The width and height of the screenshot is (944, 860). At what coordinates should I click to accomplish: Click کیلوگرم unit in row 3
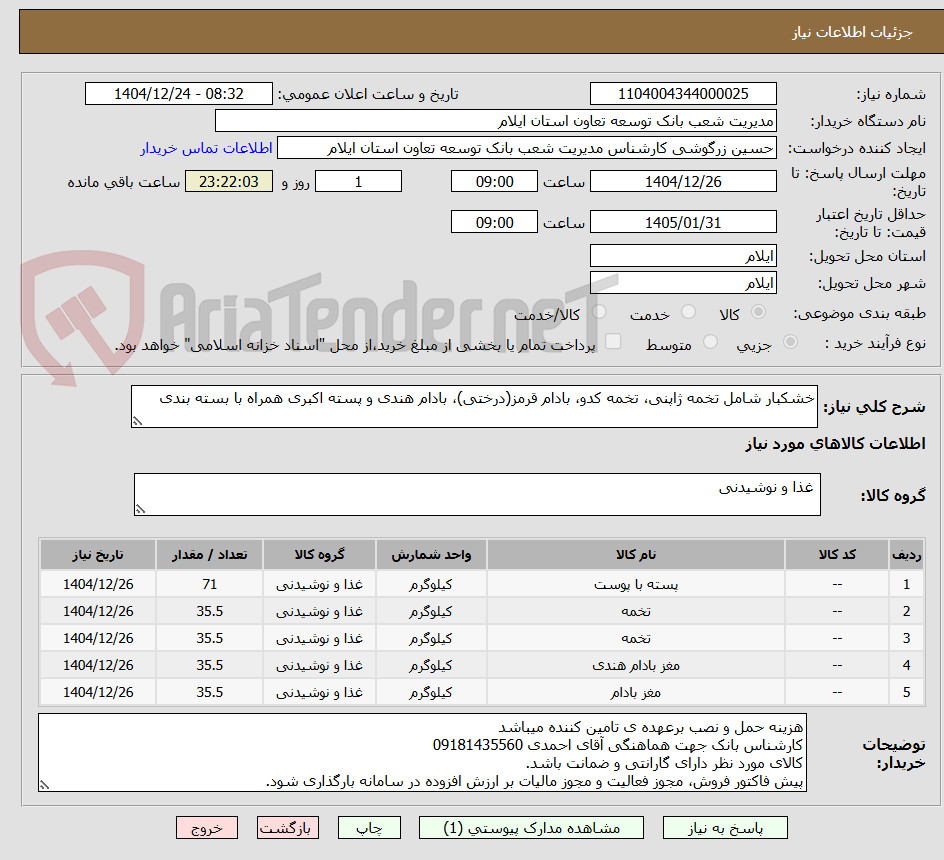coord(431,639)
